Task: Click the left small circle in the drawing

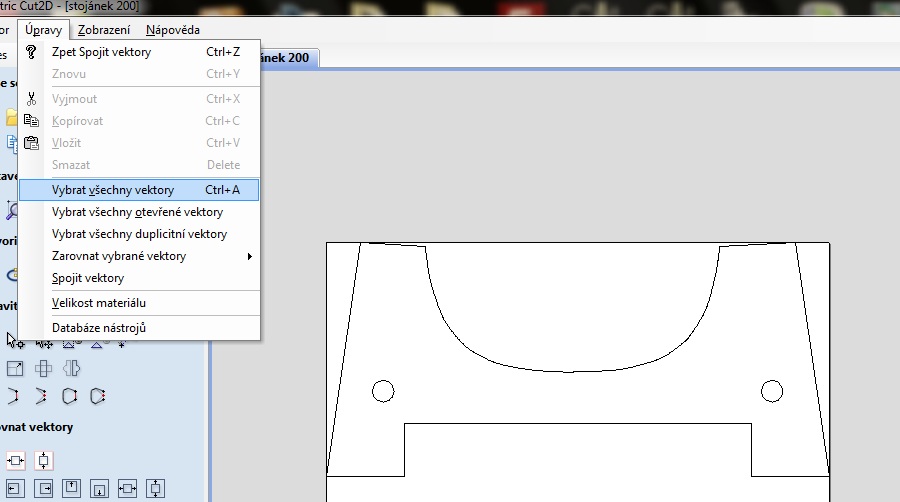Action: [383, 391]
